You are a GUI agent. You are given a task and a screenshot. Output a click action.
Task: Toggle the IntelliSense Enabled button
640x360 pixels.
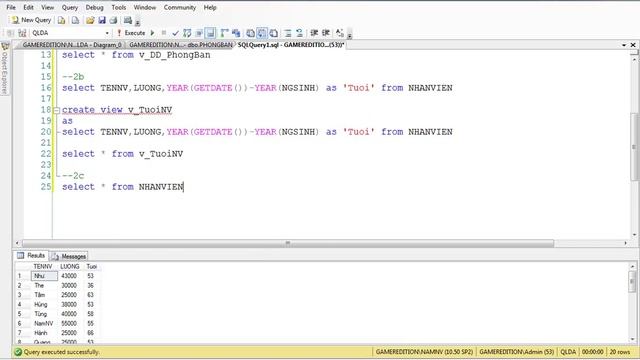point(210,33)
